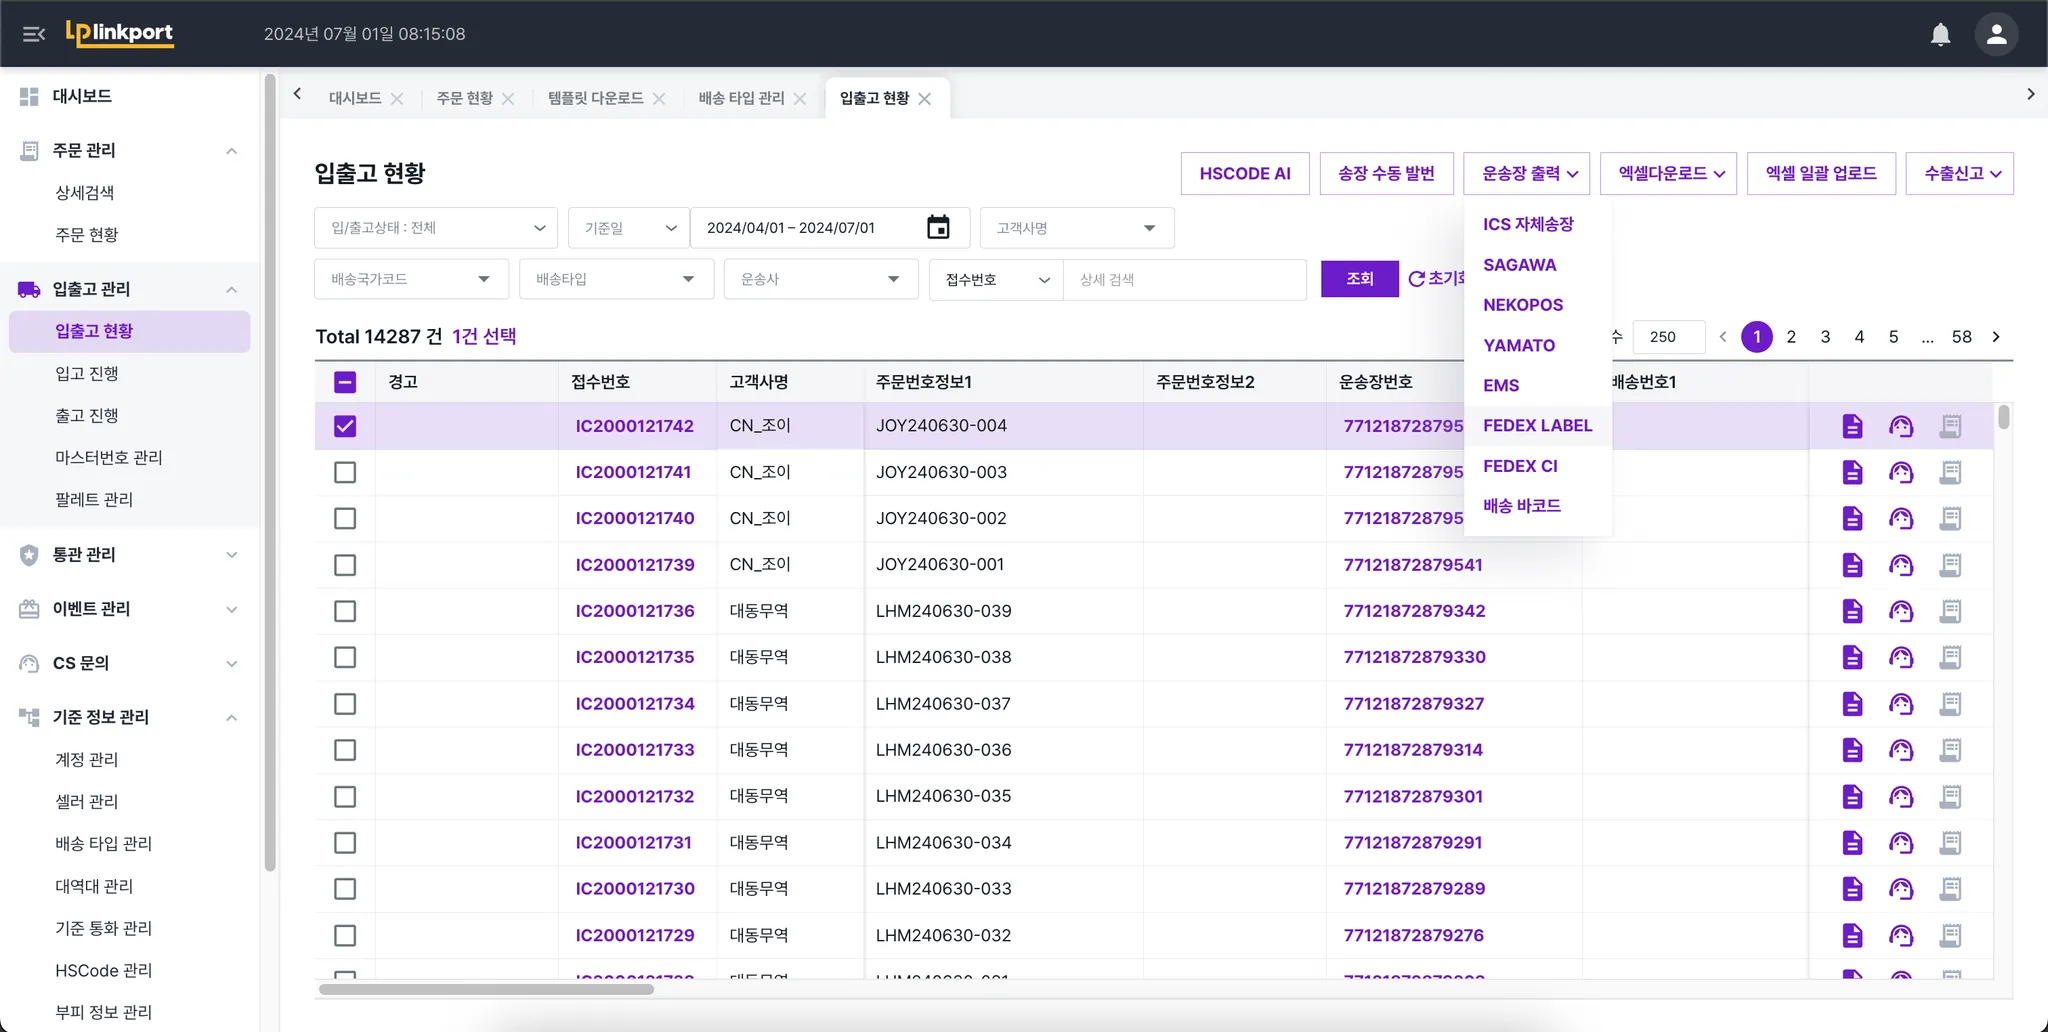The height and width of the screenshot is (1032, 2048).
Task: Click the notification bell icon
Action: click(1940, 34)
